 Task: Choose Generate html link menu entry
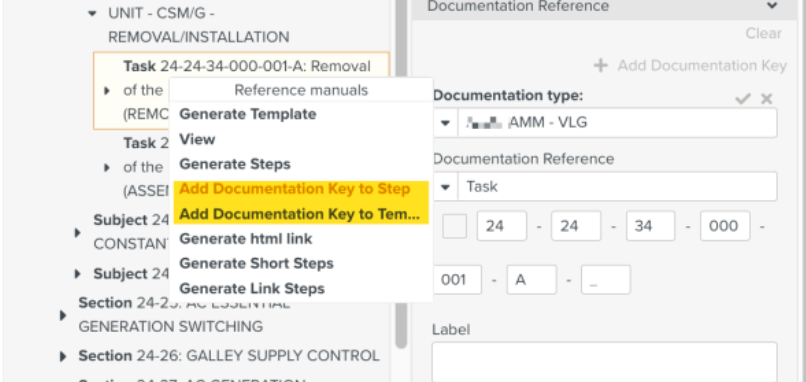246,239
